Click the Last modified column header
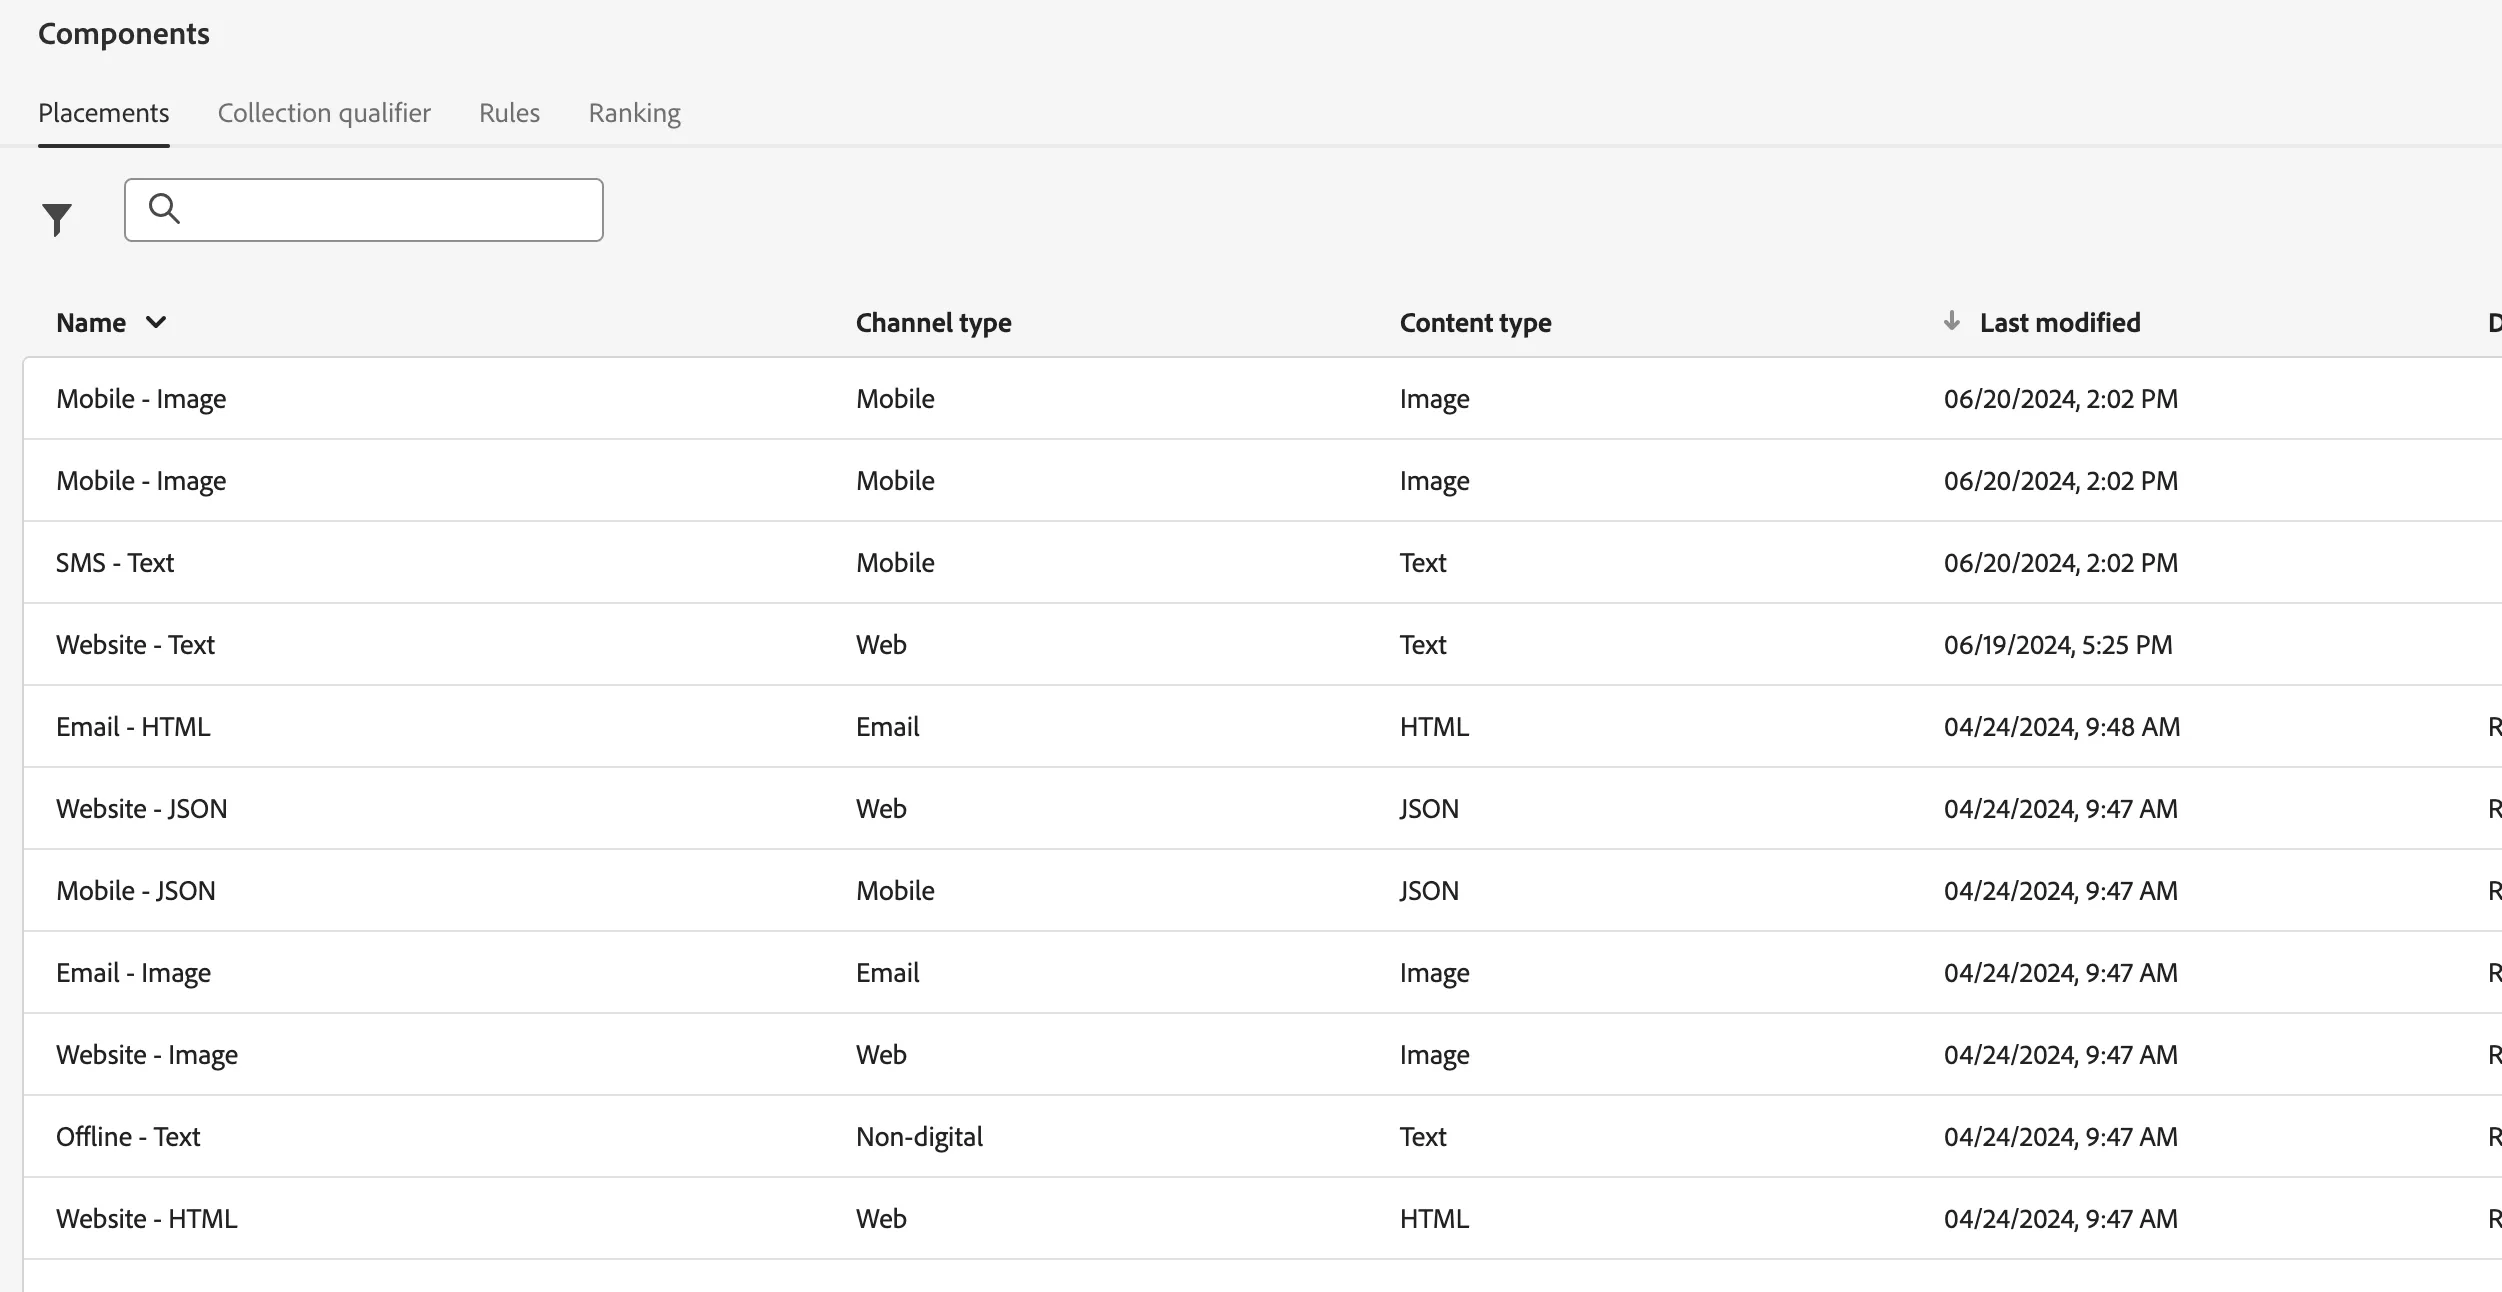 [x=2060, y=322]
